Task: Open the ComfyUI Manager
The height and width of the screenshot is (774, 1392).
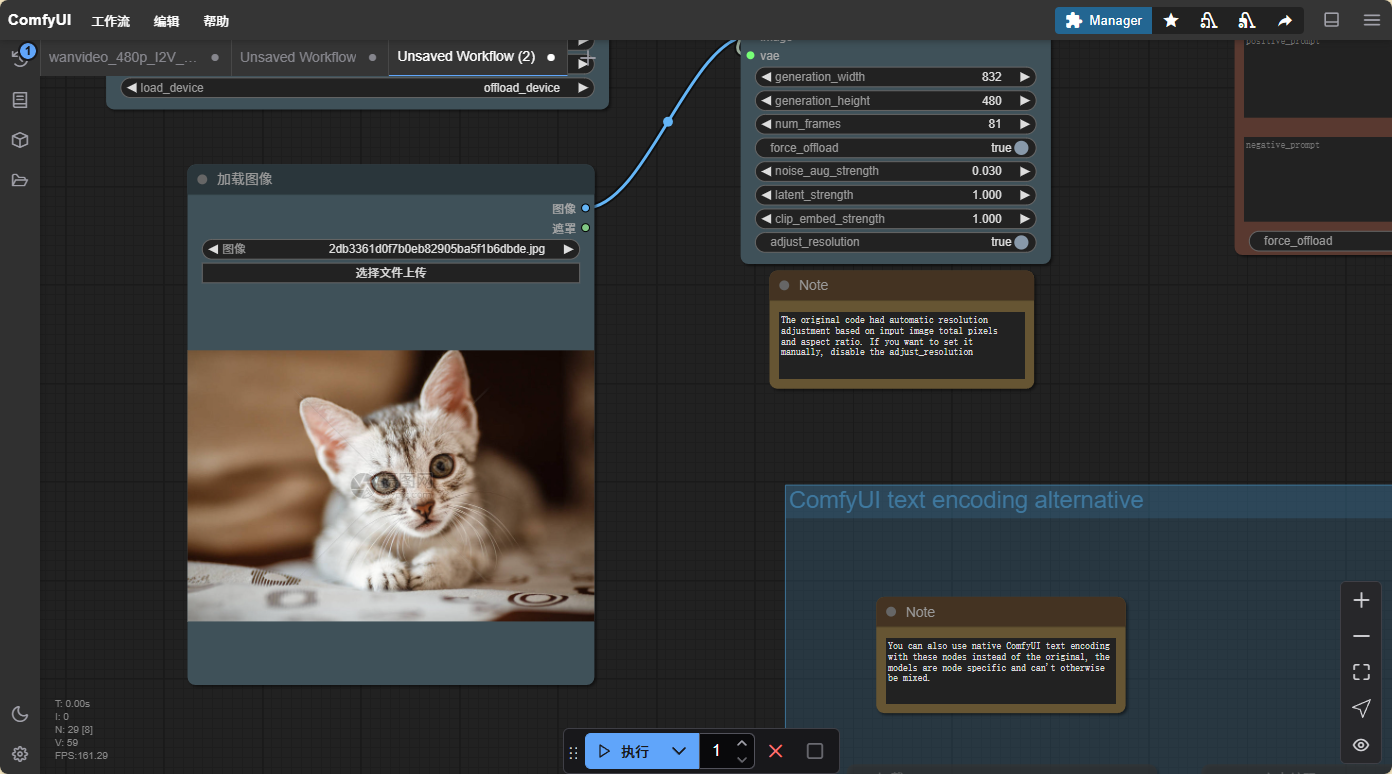Action: pos(1103,20)
